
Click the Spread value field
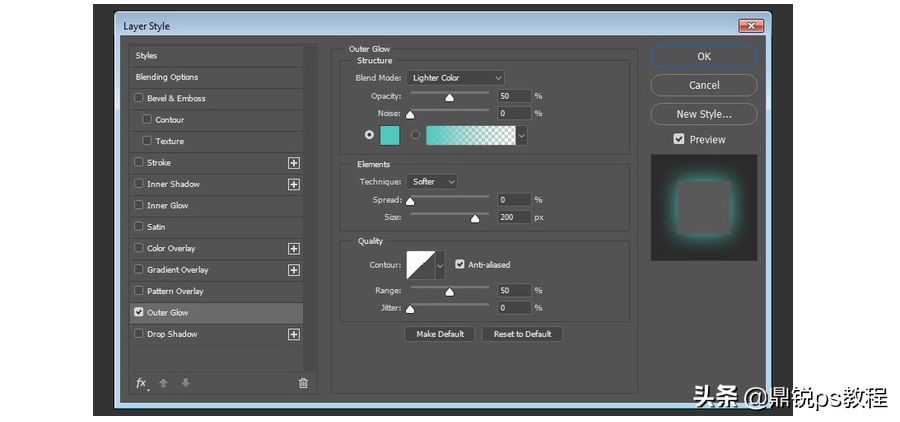click(514, 200)
